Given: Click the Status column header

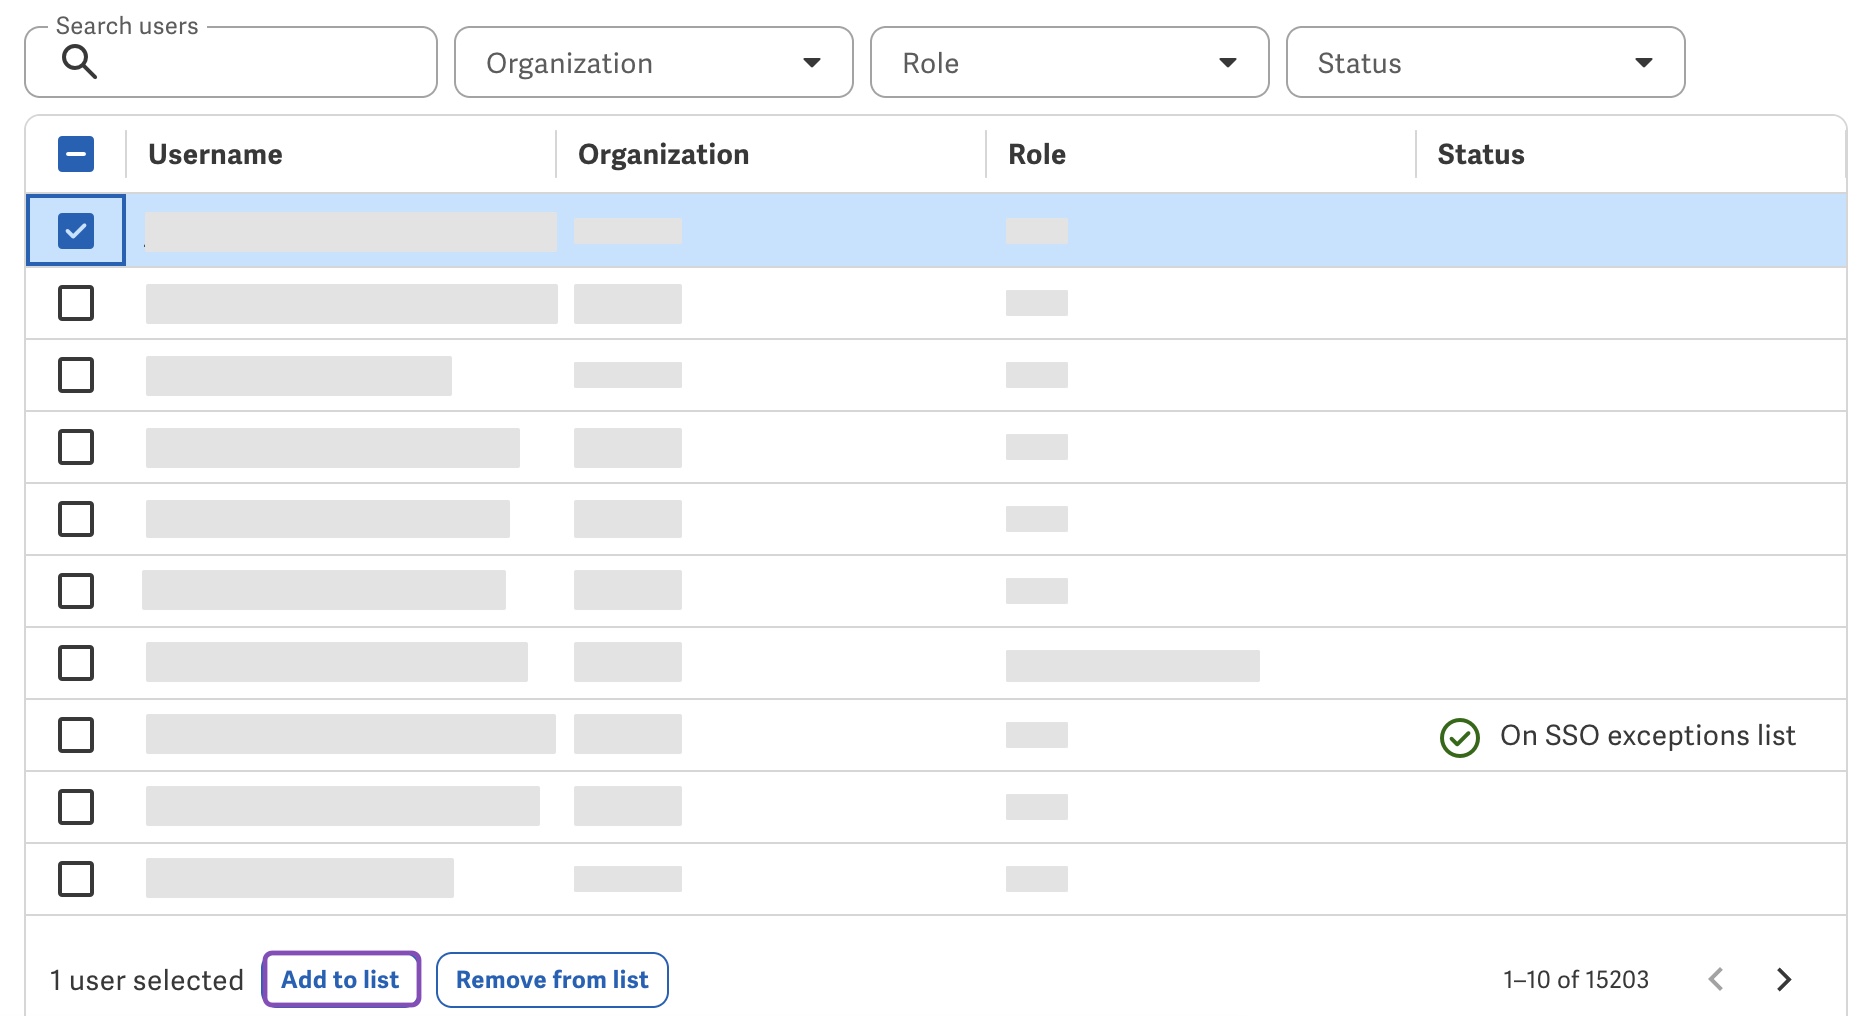Looking at the screenshot, I should tap(1481, 154).
